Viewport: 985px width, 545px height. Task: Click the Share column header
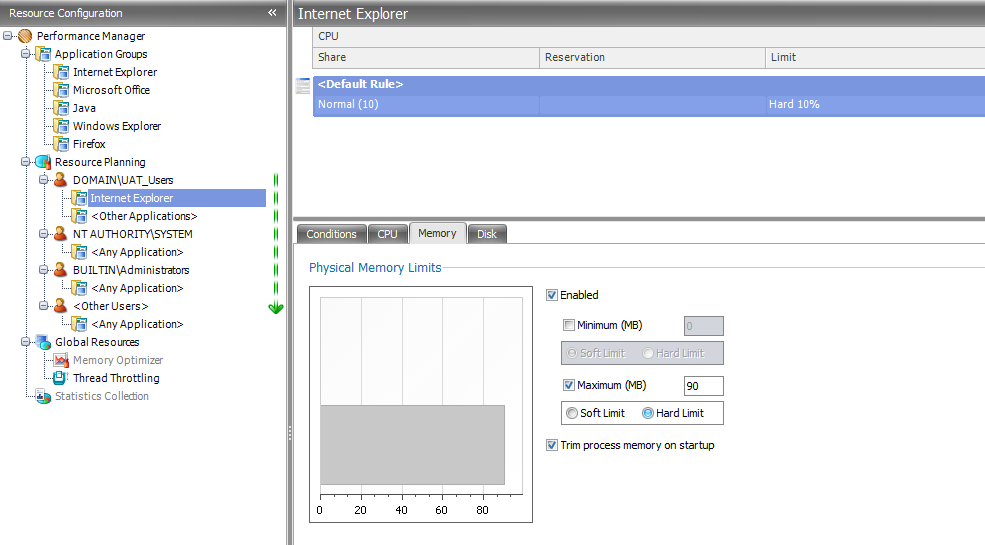coord(426,57)
